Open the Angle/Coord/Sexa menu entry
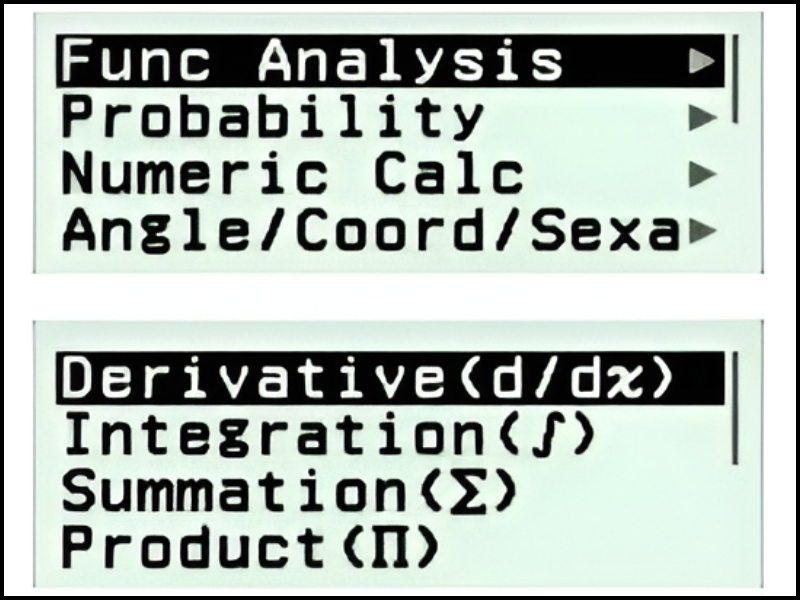 click(370, 233)
